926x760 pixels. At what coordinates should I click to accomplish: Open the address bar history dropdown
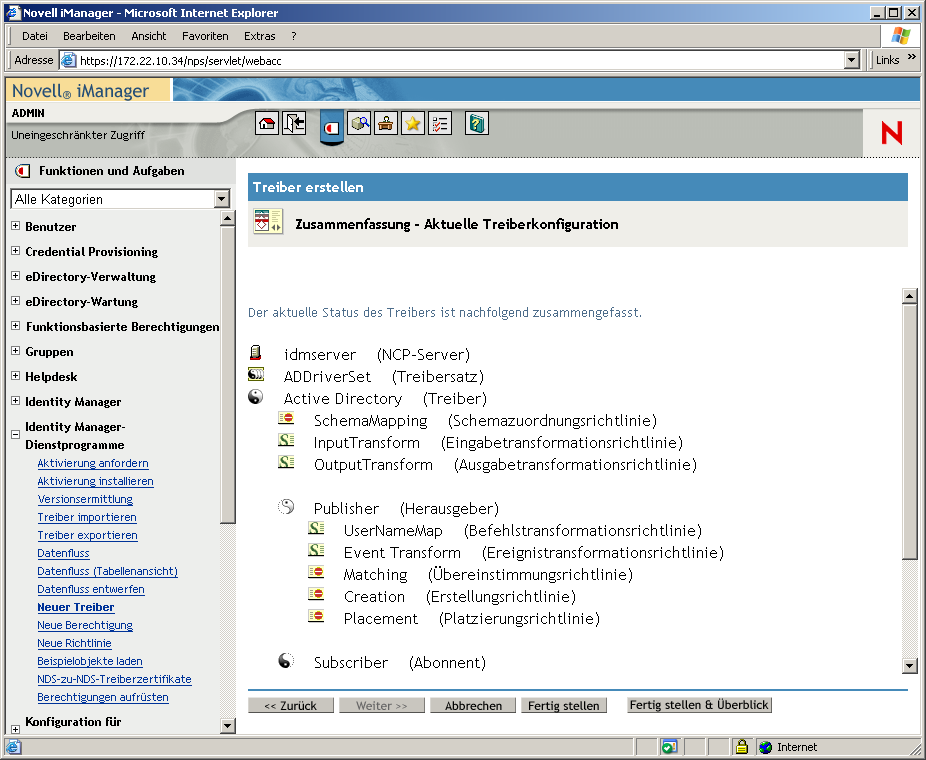tap(851, 58)
